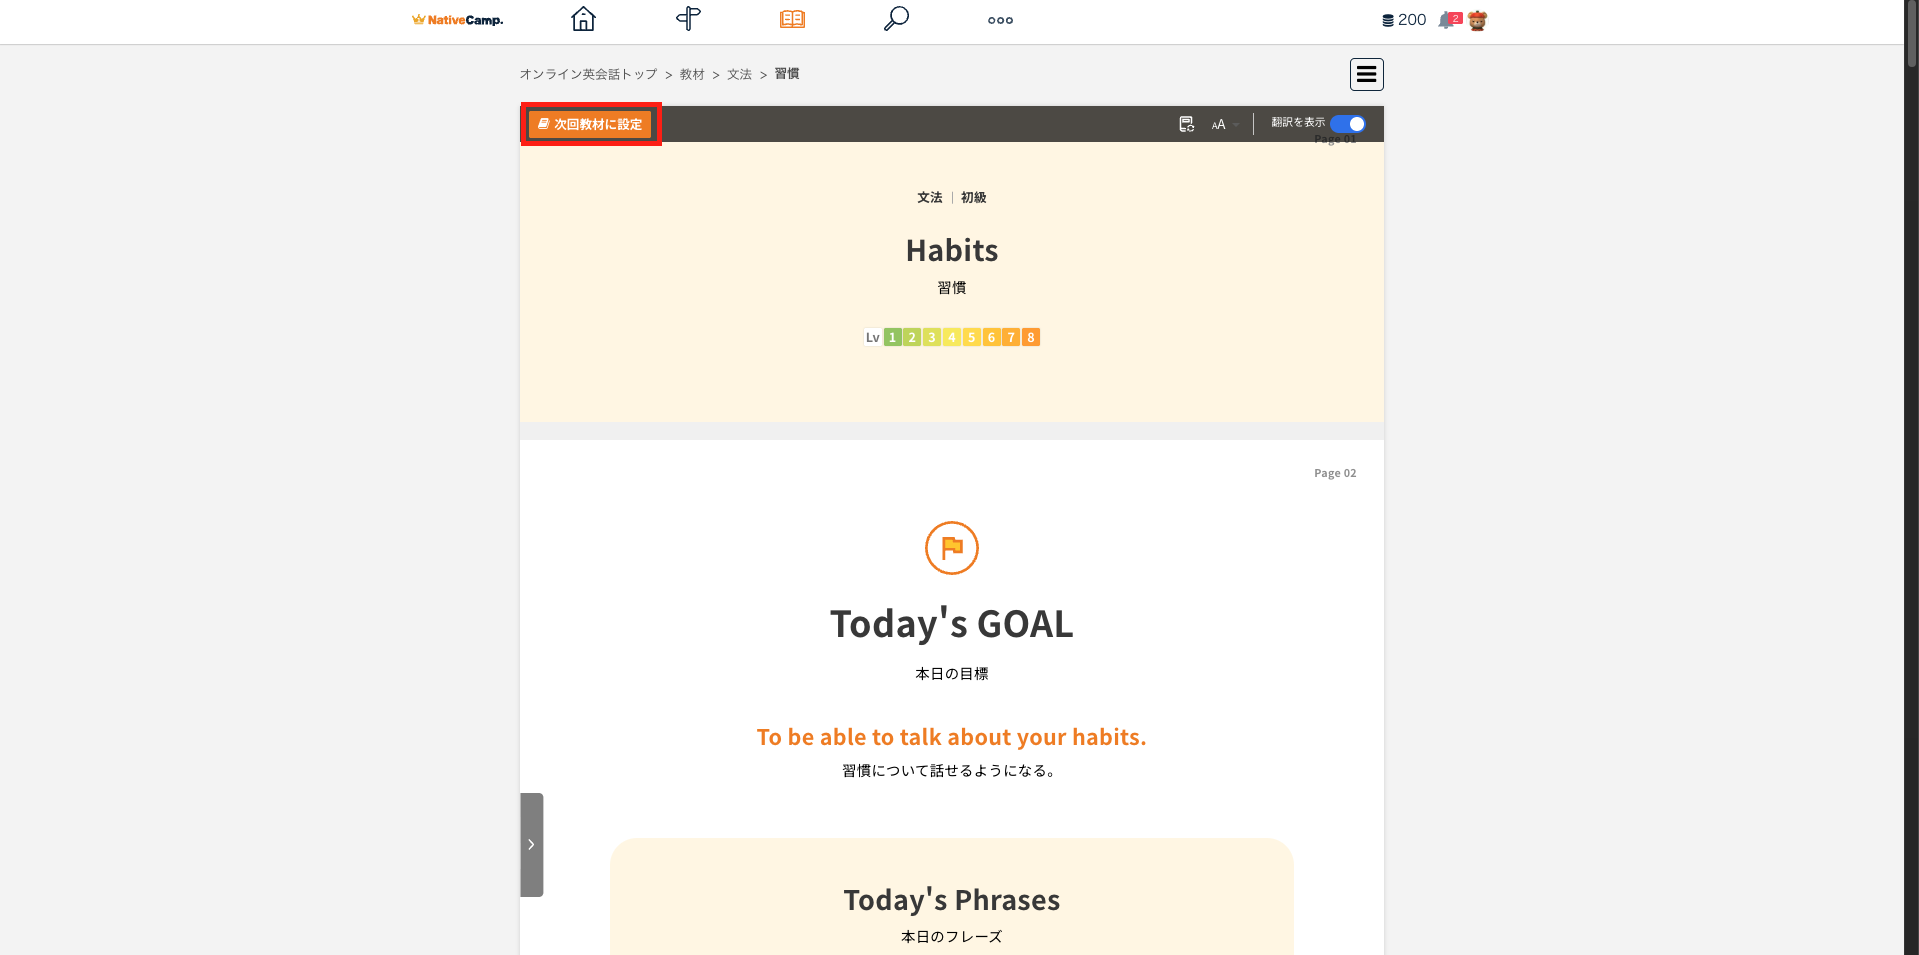The image size is (1919, 955).
Task: Open the AA font size dropdown
Action: point(1224,124)
